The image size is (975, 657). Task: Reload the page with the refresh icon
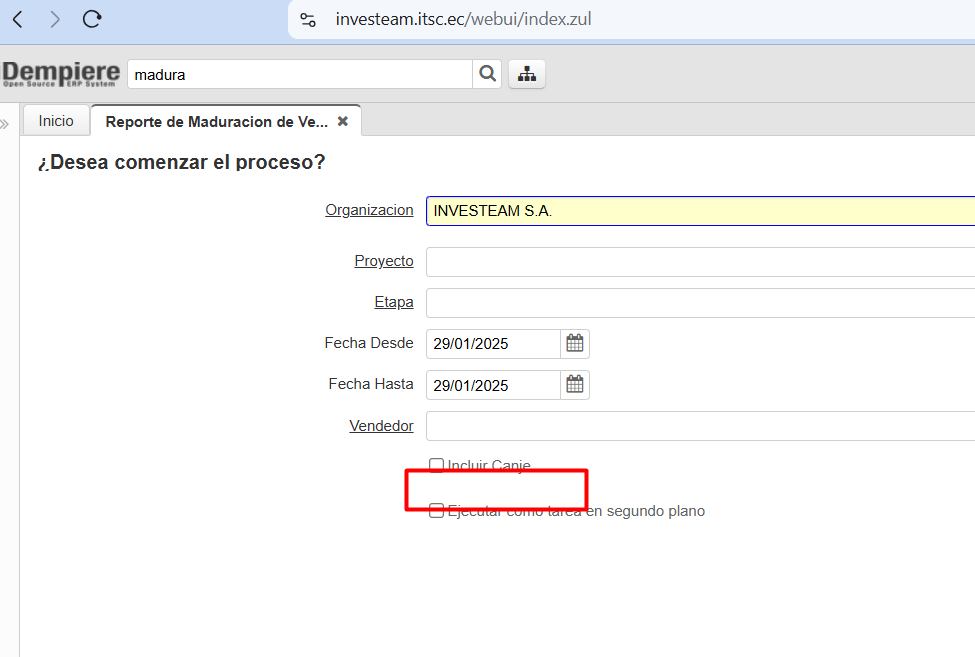[x=92, y=19]
